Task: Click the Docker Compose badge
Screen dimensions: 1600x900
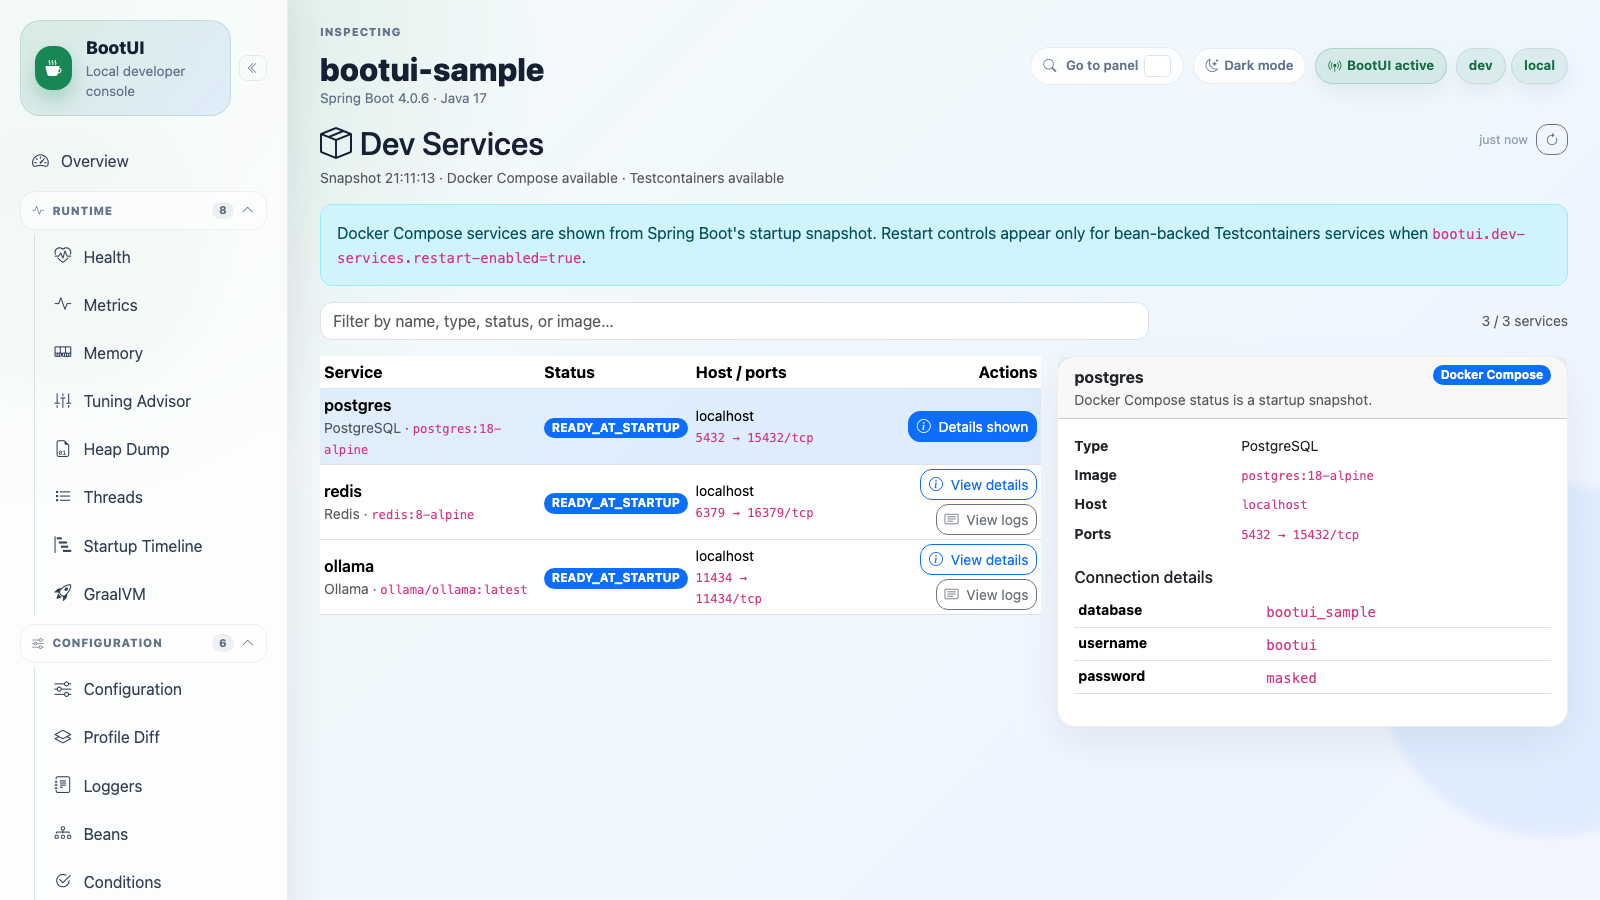Action: coord(1492,375)
